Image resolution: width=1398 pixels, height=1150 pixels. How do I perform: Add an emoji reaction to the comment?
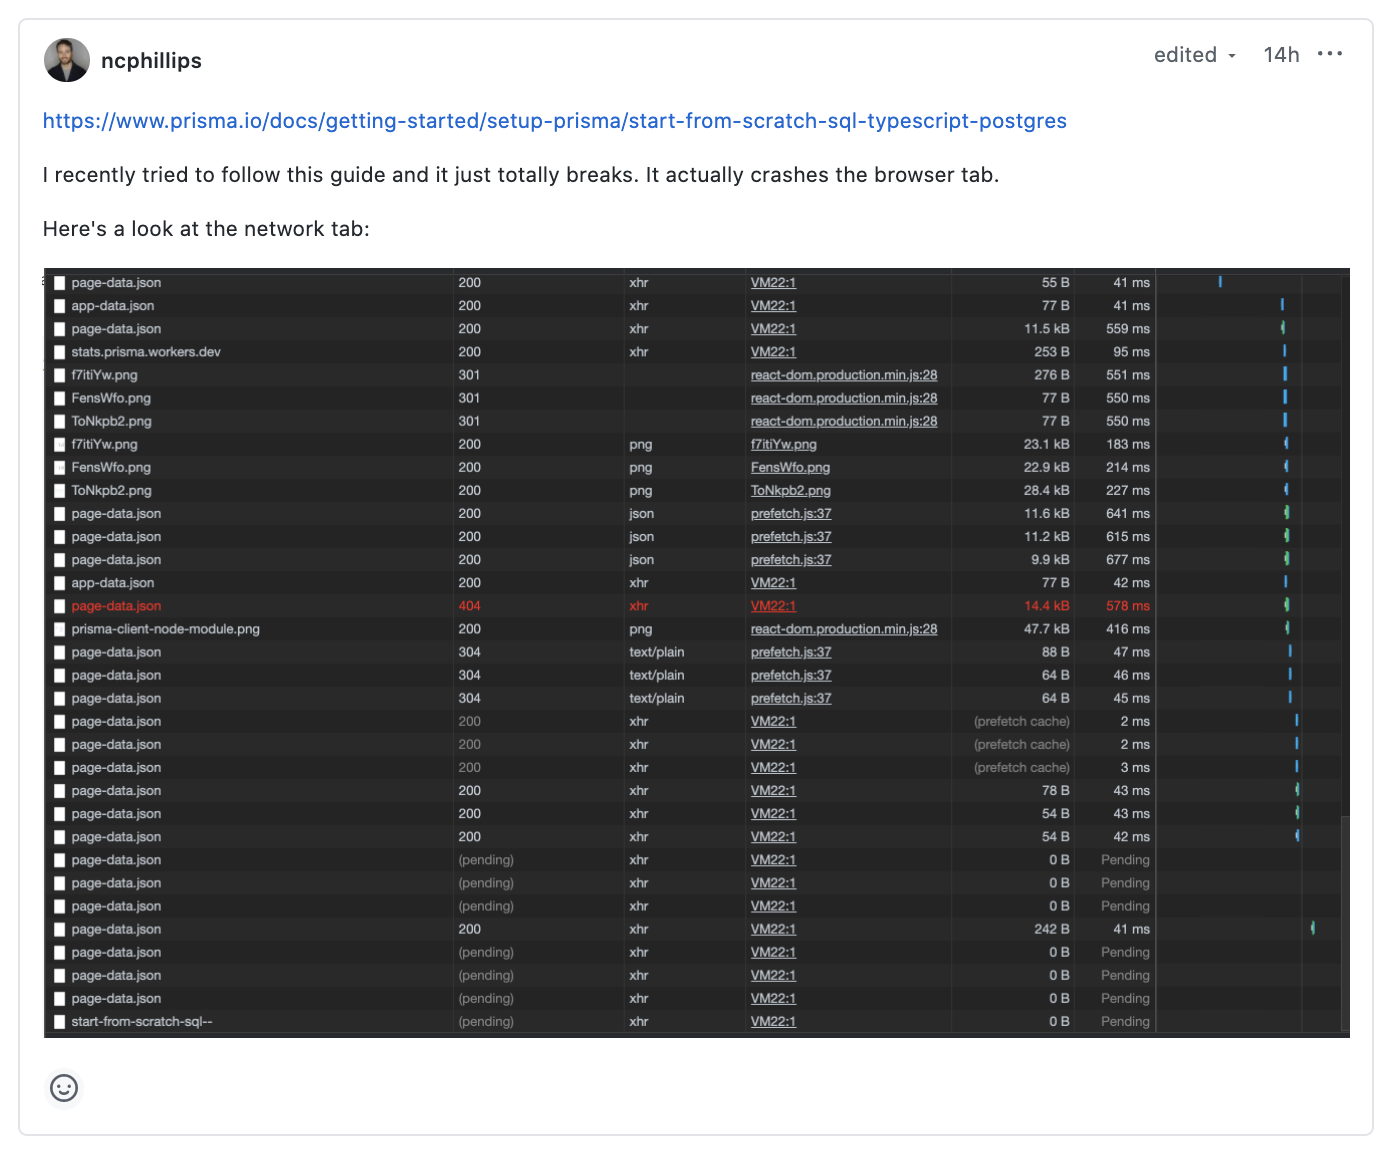[64, 1087]
